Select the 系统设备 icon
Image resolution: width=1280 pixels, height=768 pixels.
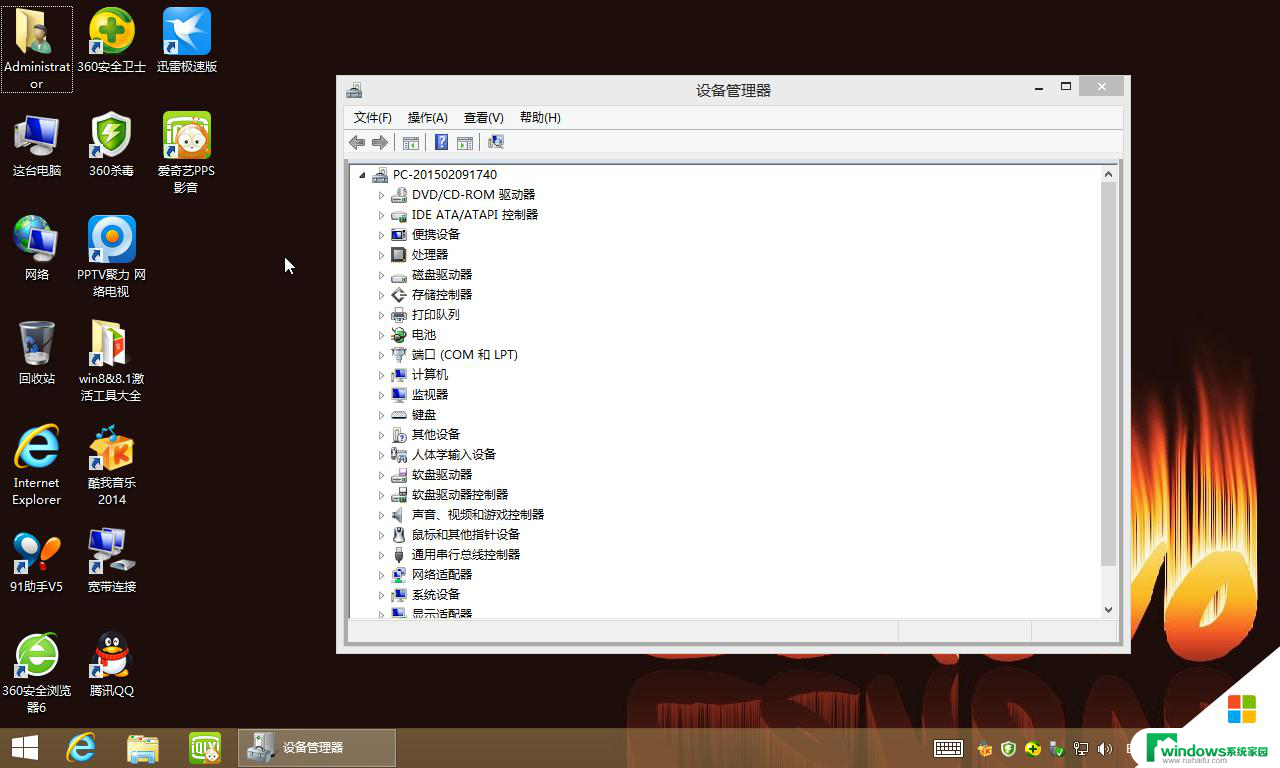click(399, 595)
